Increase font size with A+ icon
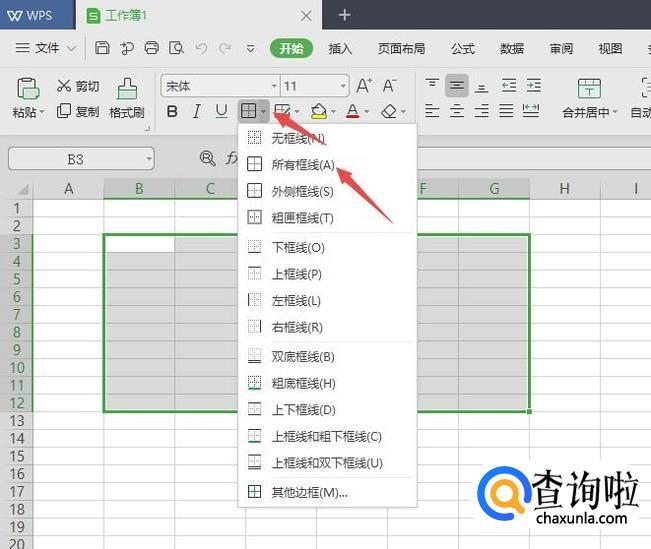651x549 pixels. 364,86
